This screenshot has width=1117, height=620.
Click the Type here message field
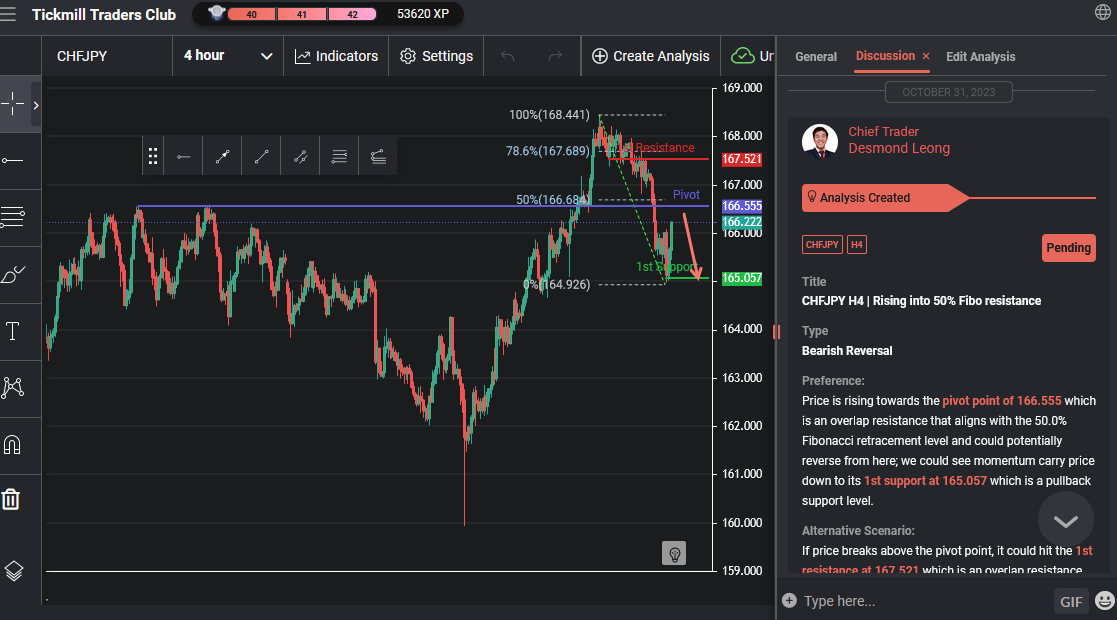coord(923,601)
